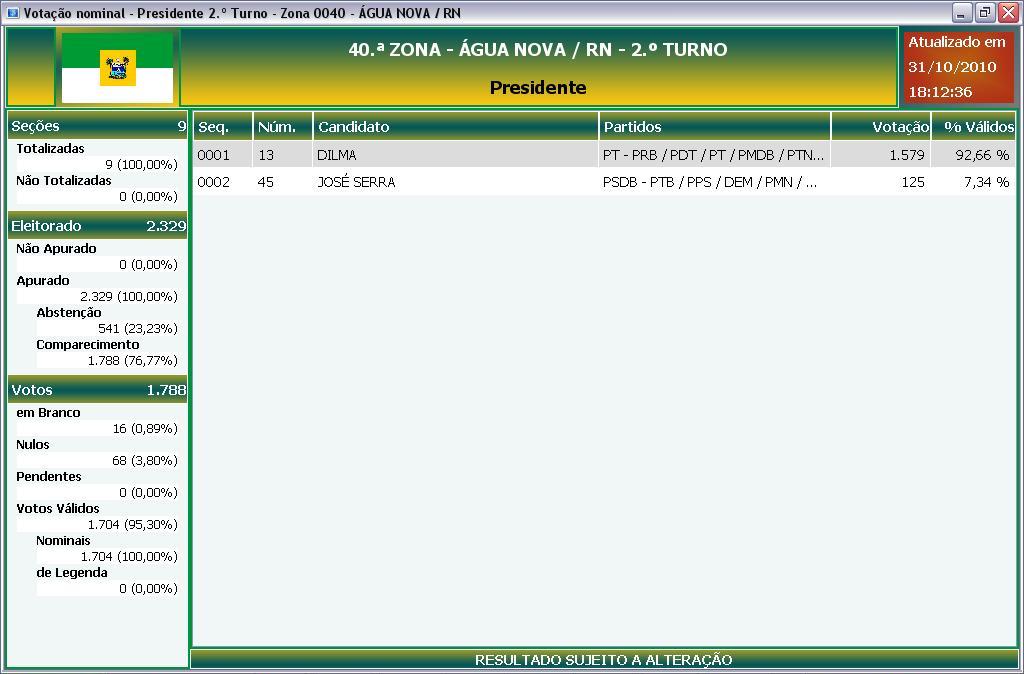
Task: Click the Não Totalizadas label
Action: click(64, 180)
